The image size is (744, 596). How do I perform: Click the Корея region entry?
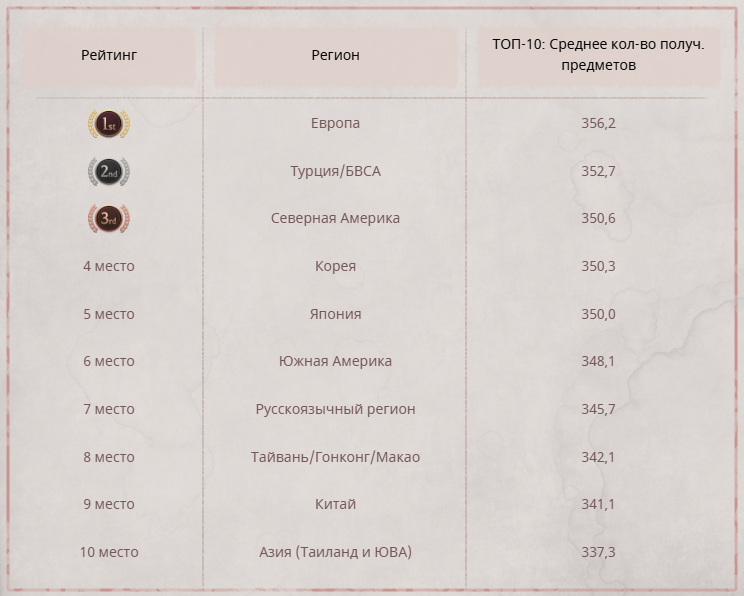pyautogui.click(x=335, y=266)
